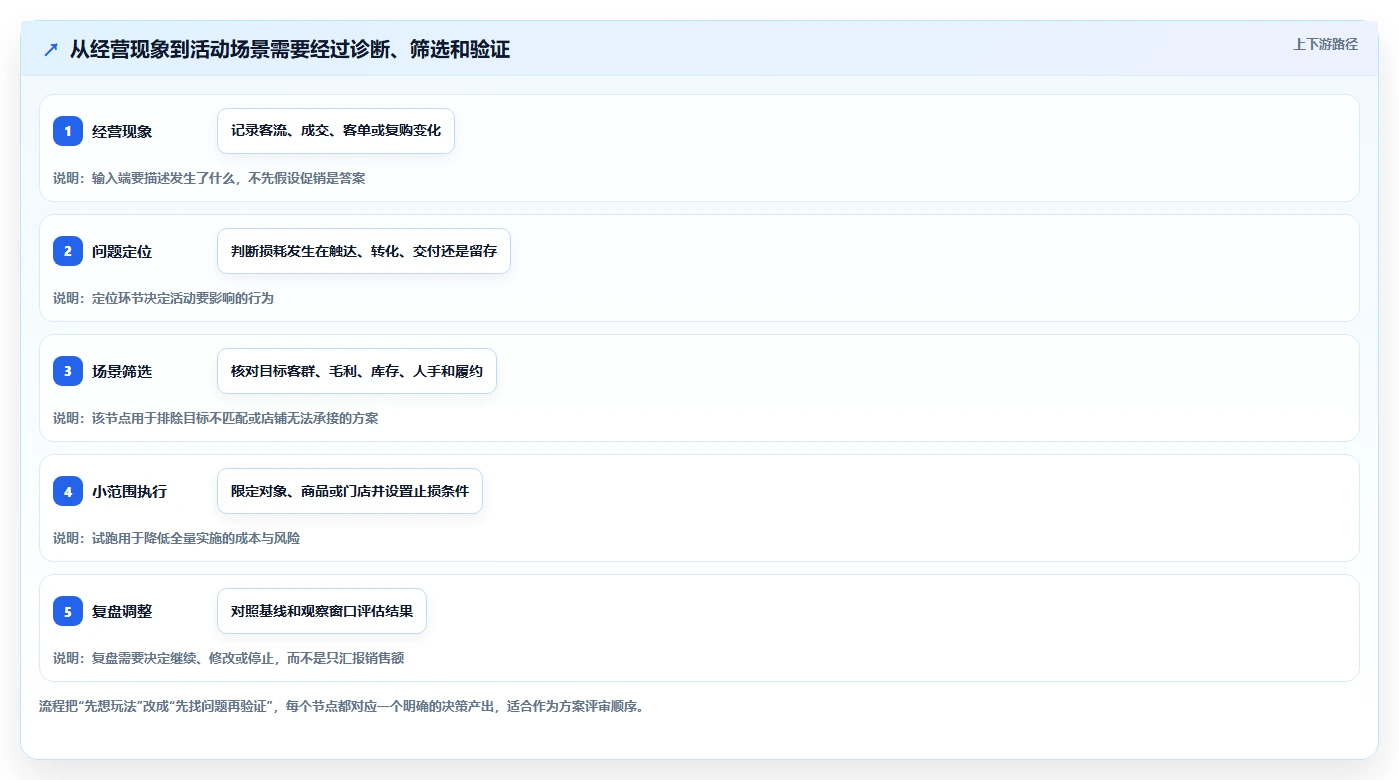Select the heading 从经营现象到活动场景需要经过诊断、筛选和验证
Screen dimensions: 1399x780
[x=290, y=49]
